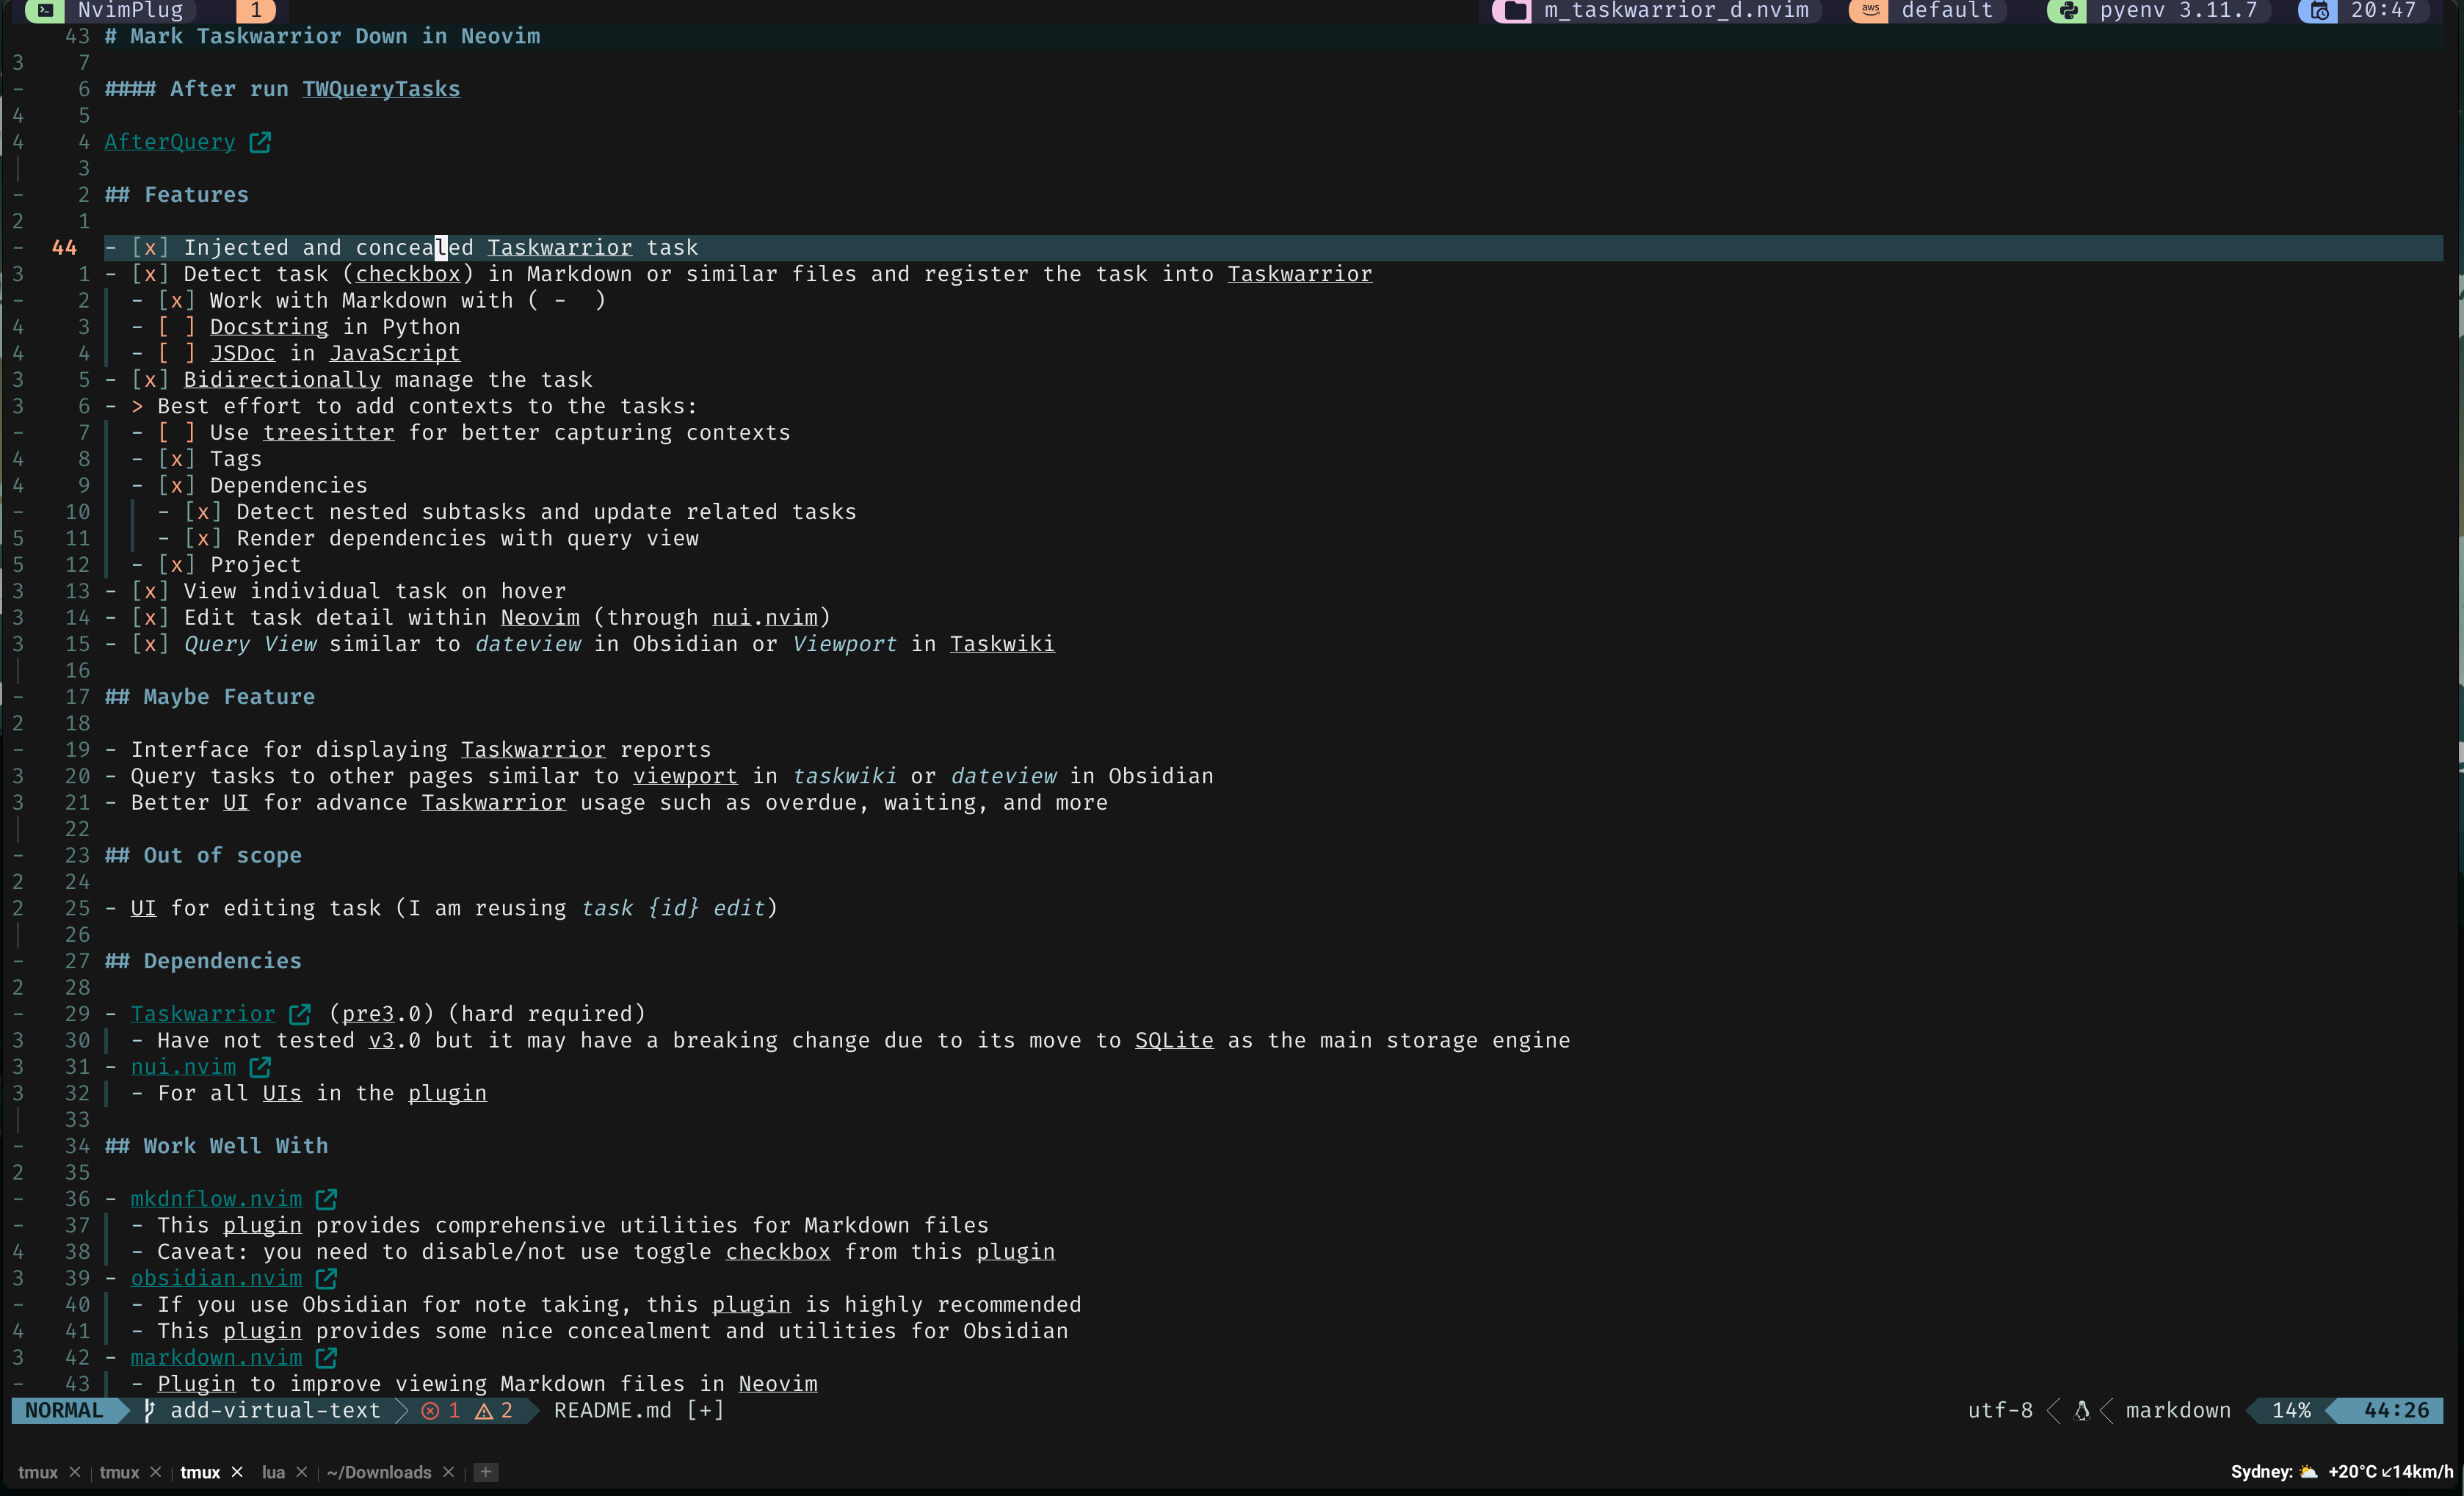2464x1496 pixels.
Task: Toggle the Docstring in Python checkbox
Action: click(176, 327)
